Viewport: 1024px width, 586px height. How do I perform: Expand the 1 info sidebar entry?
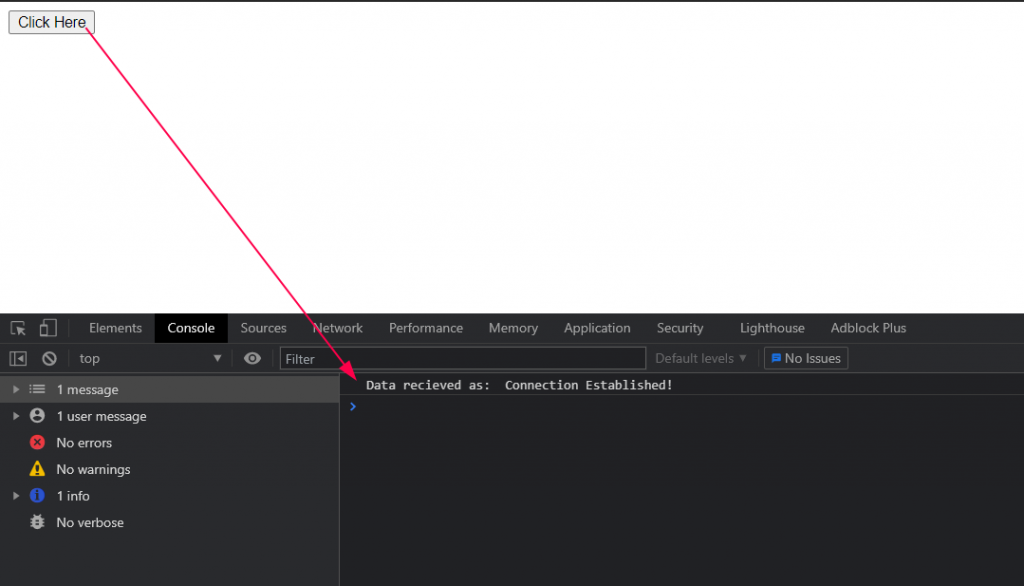pyautogui.click(x=15, y=495)
